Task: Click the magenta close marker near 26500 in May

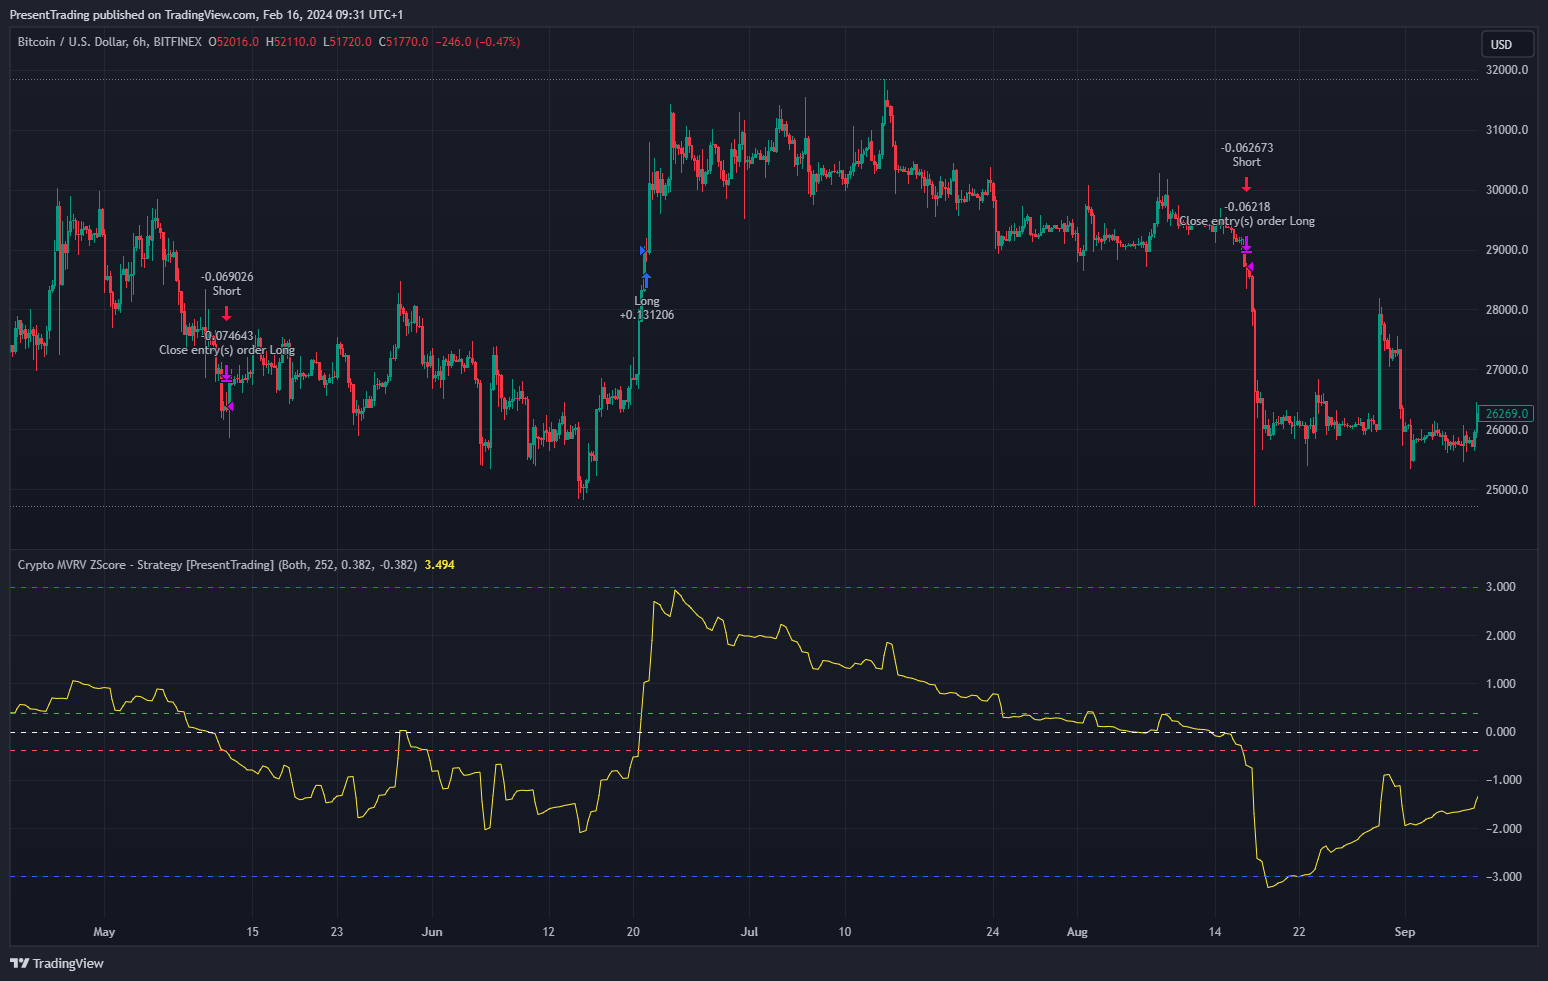Action: [229, 406]
